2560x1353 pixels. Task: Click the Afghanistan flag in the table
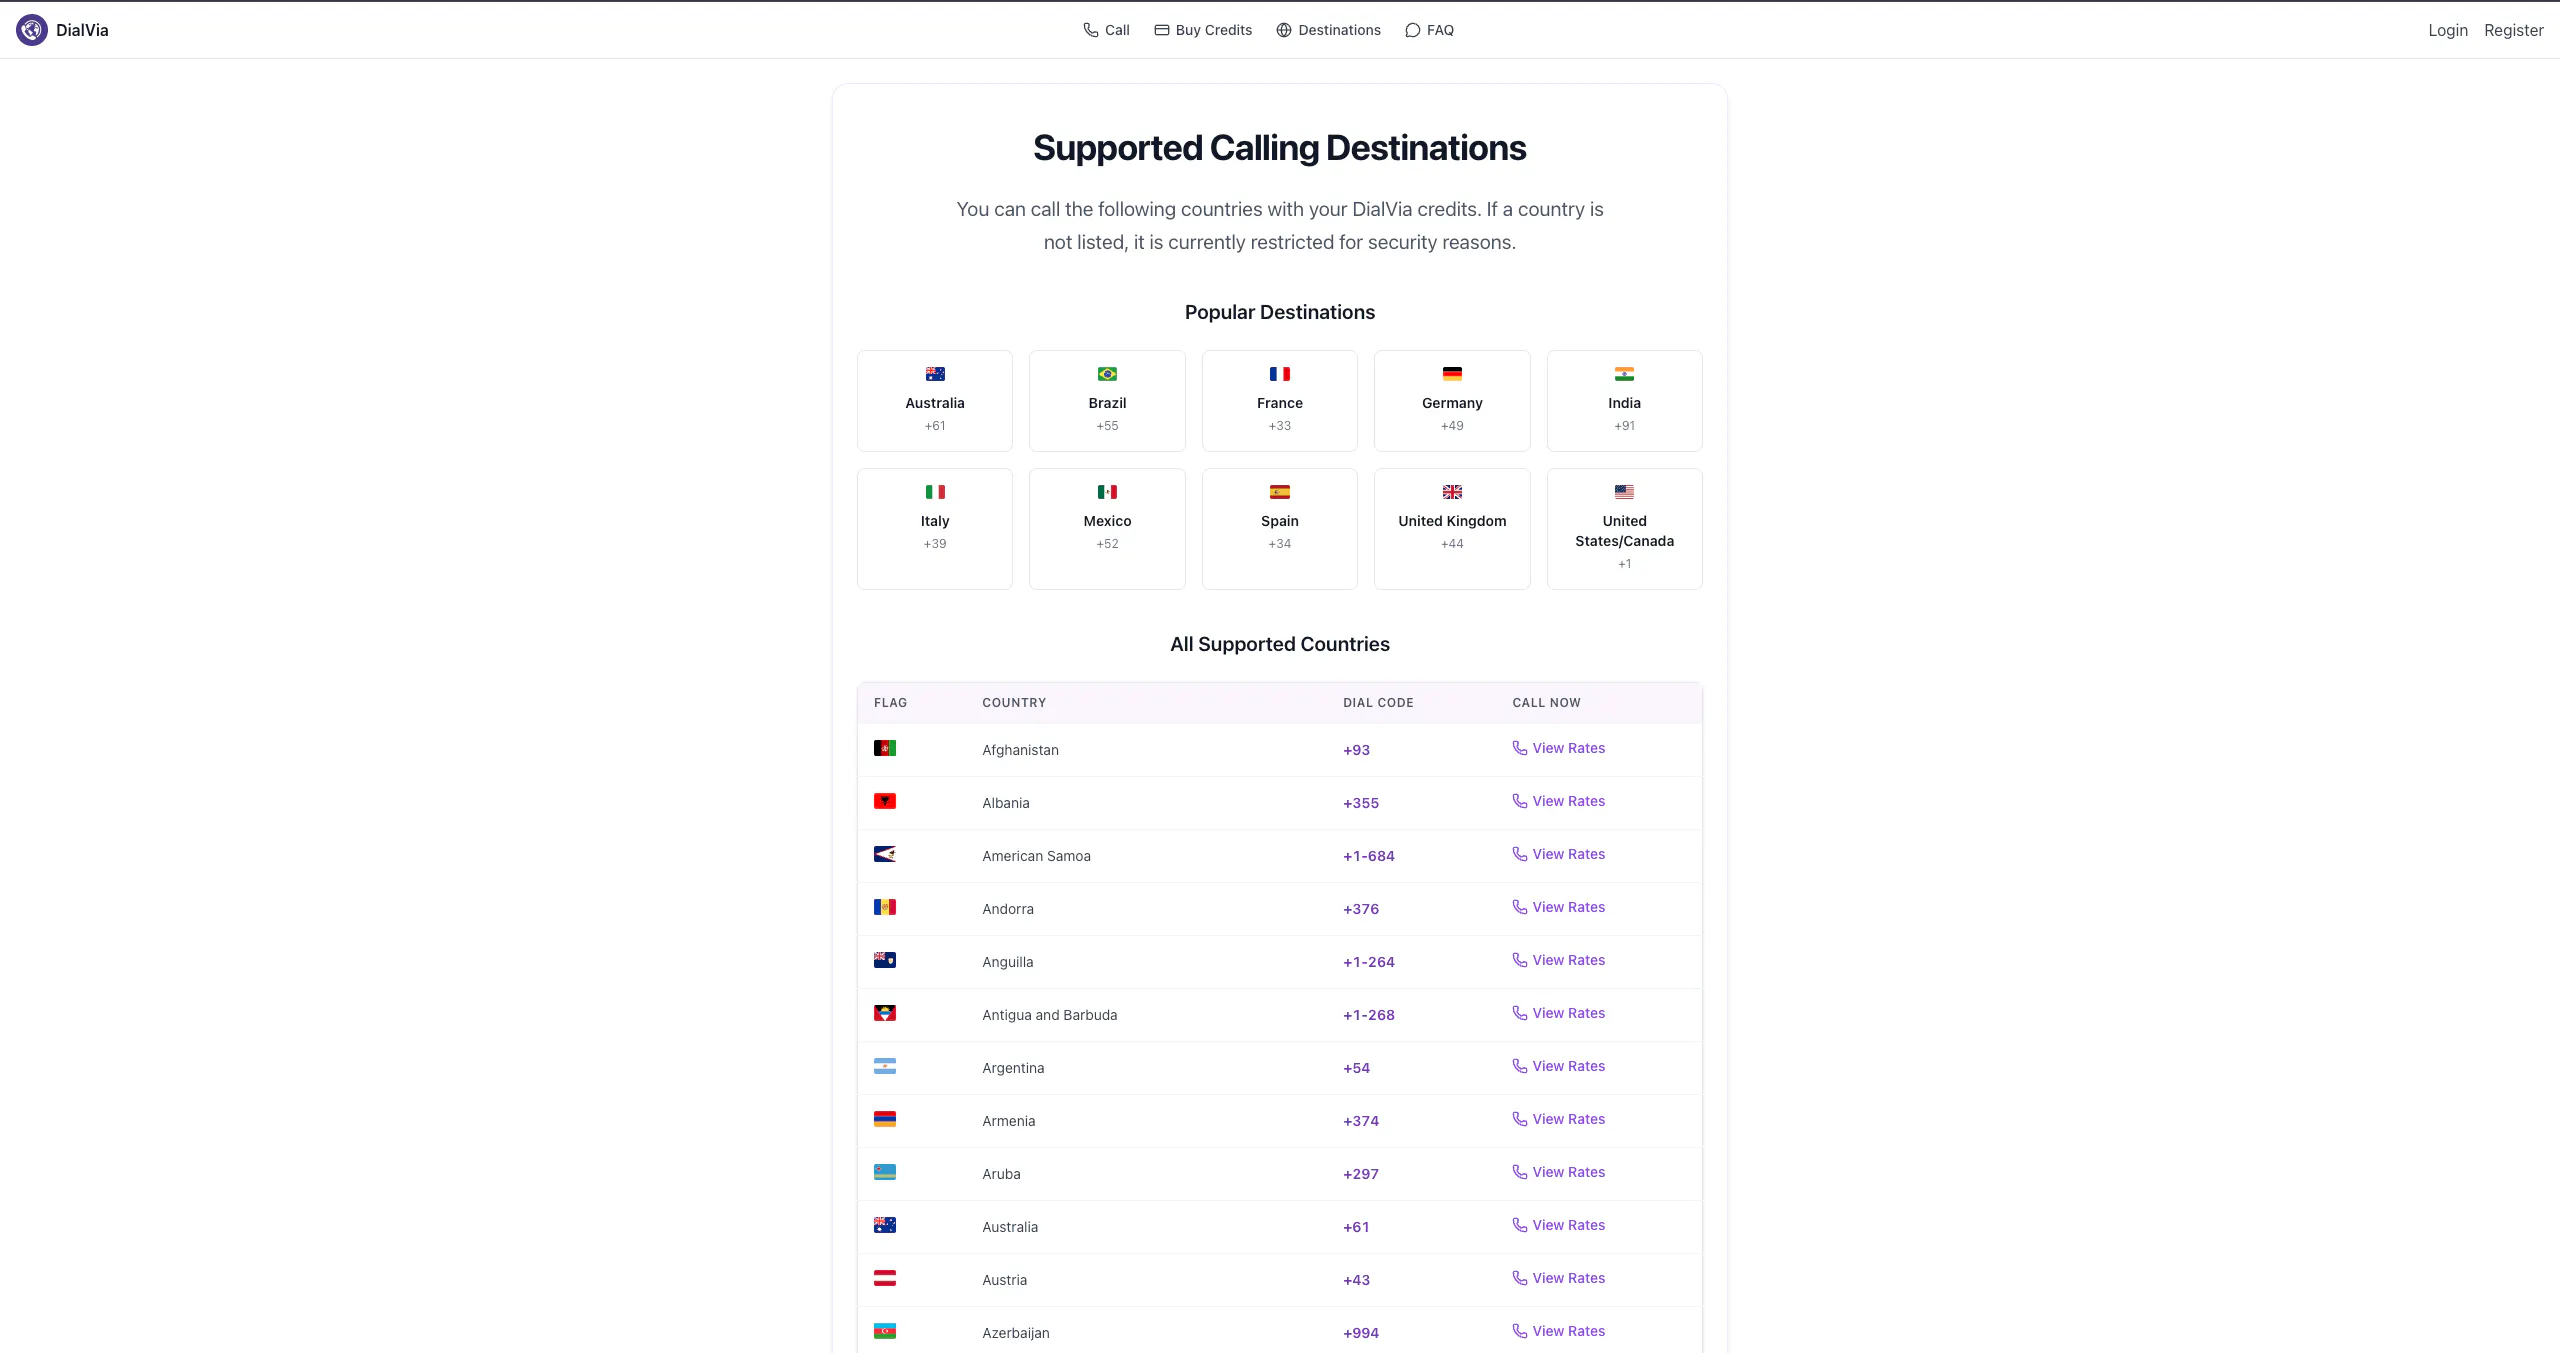[885, 748]
